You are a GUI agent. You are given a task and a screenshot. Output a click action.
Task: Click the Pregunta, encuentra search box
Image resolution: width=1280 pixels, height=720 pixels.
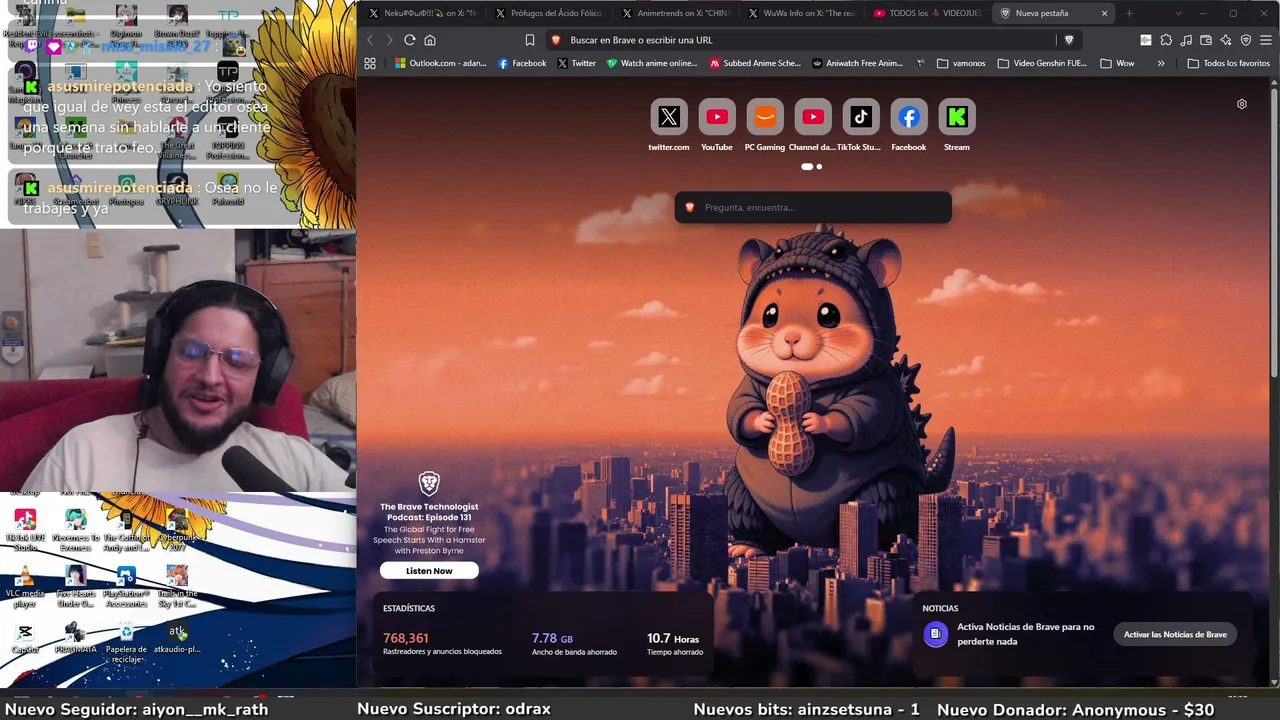(813, 207)
